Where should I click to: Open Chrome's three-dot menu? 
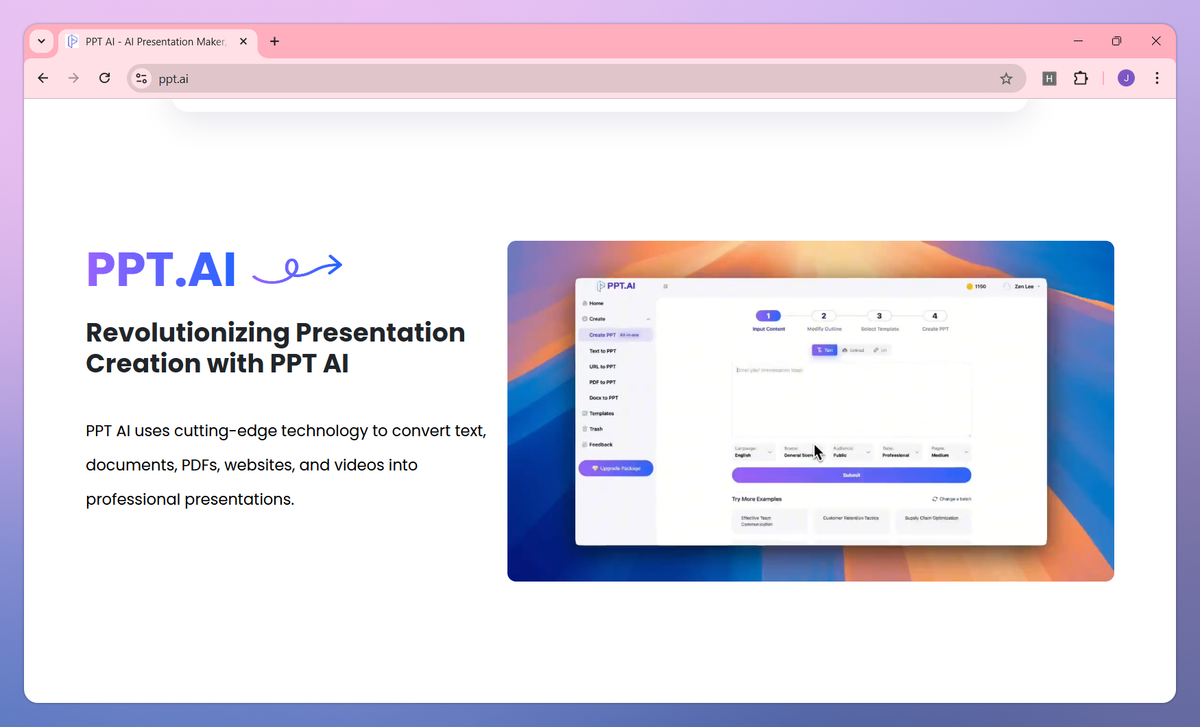1157,78
